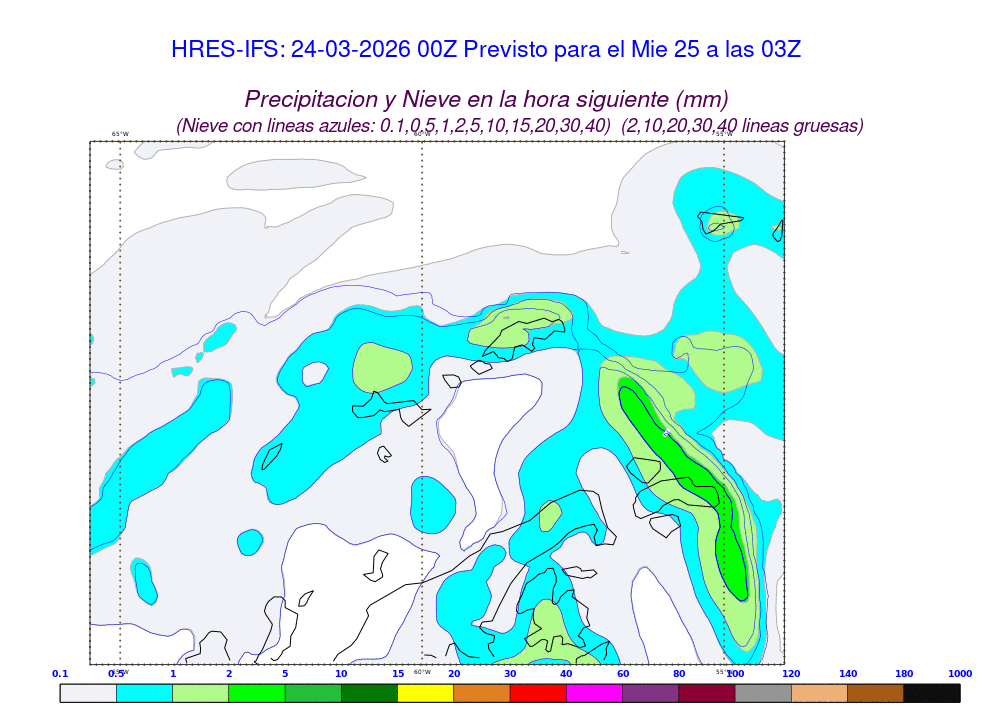The image size is (1000, 707).
Task: Pick the bright green 2–5 mm swatch
Action: [257, 693]
